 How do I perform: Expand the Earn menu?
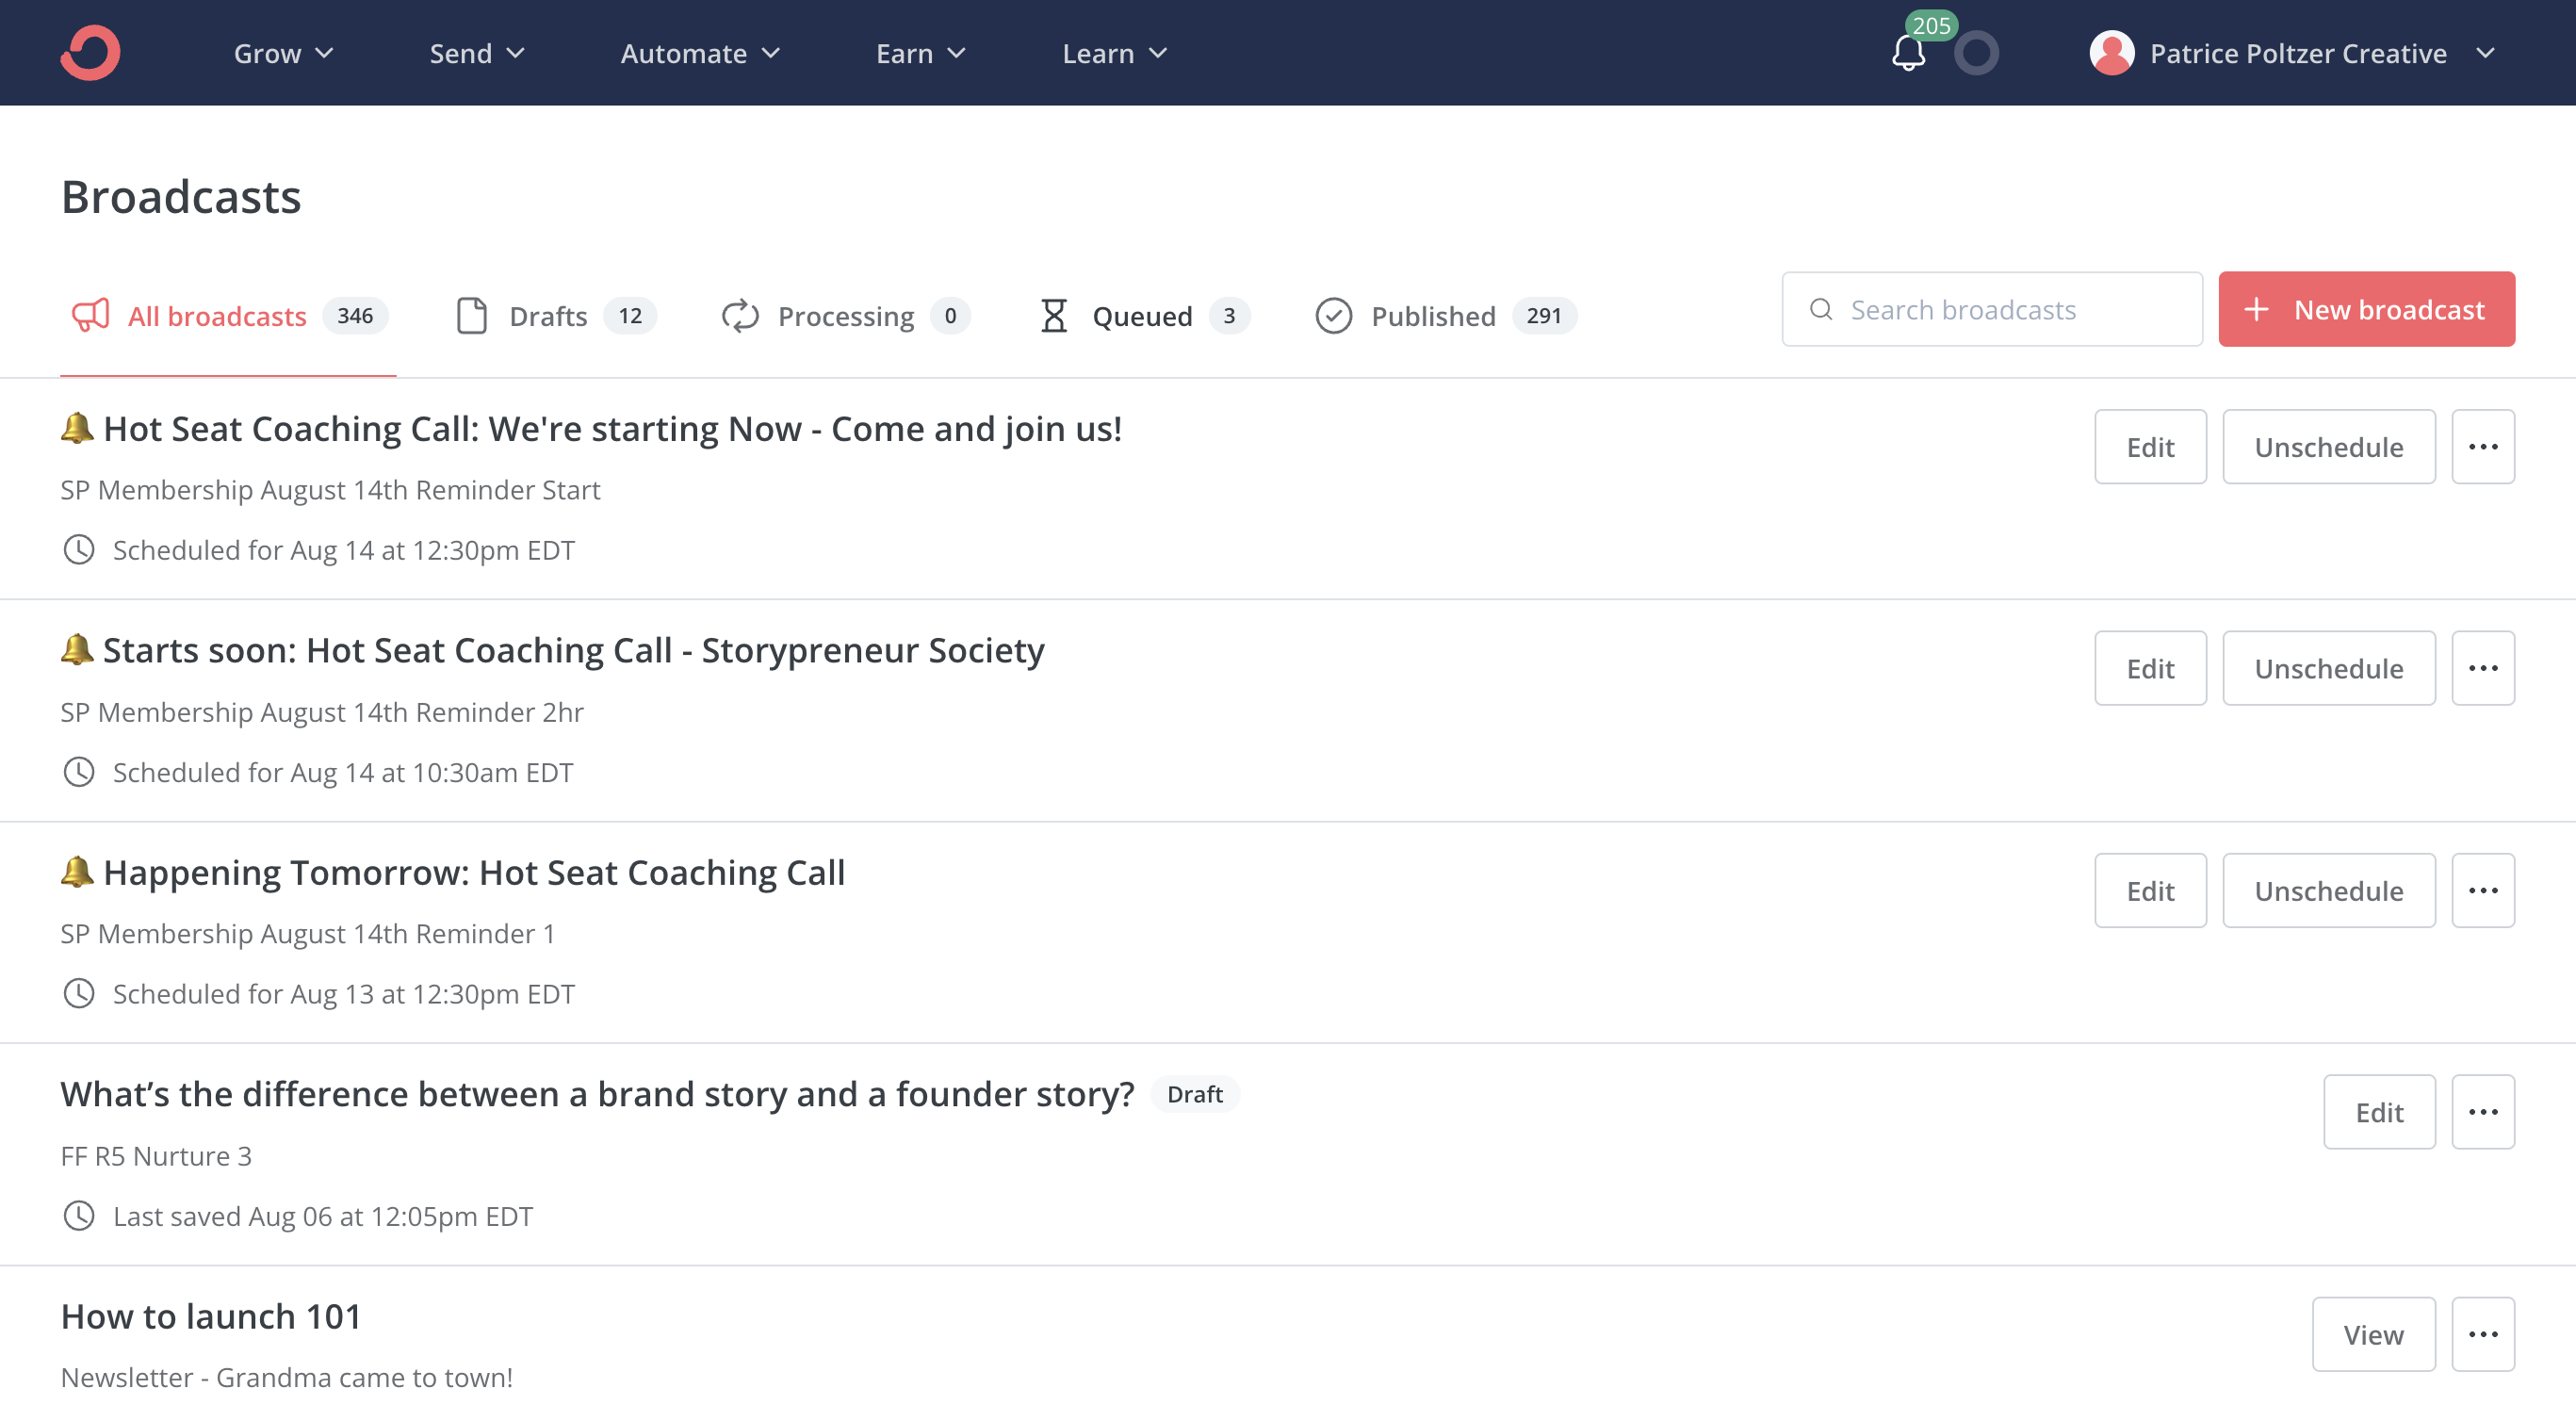[x=921, y=53]
